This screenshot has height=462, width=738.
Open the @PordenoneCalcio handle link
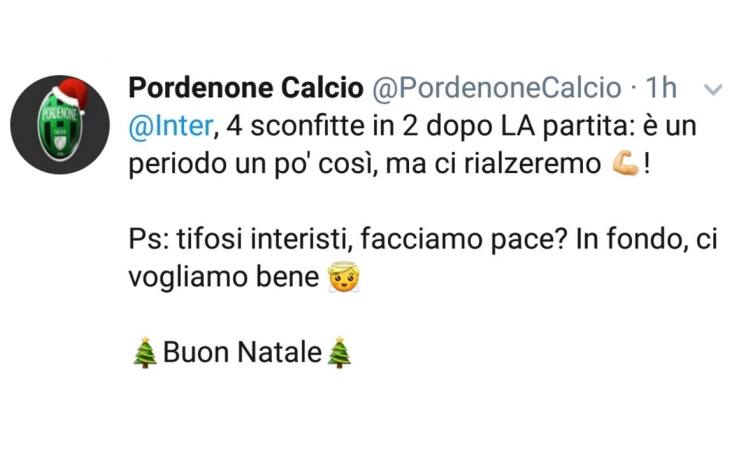click(x=496, y=88)
